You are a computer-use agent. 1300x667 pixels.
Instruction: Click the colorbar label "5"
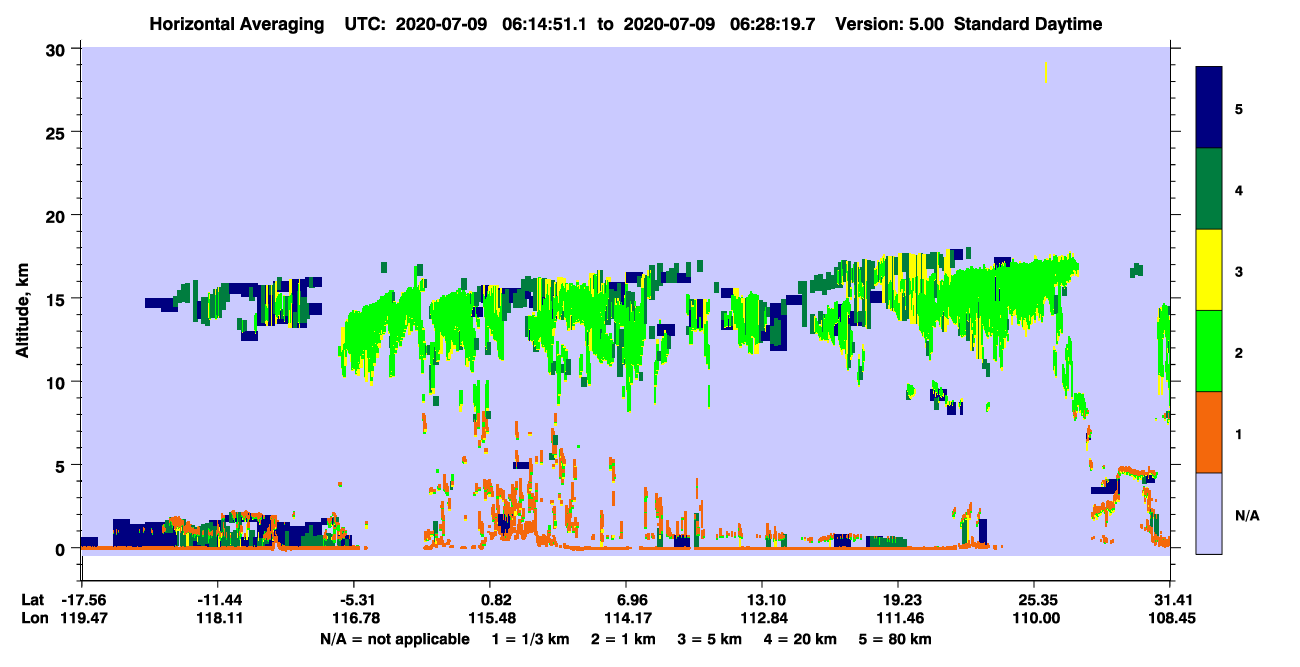pyautogui.click(x=1239, y=108)
